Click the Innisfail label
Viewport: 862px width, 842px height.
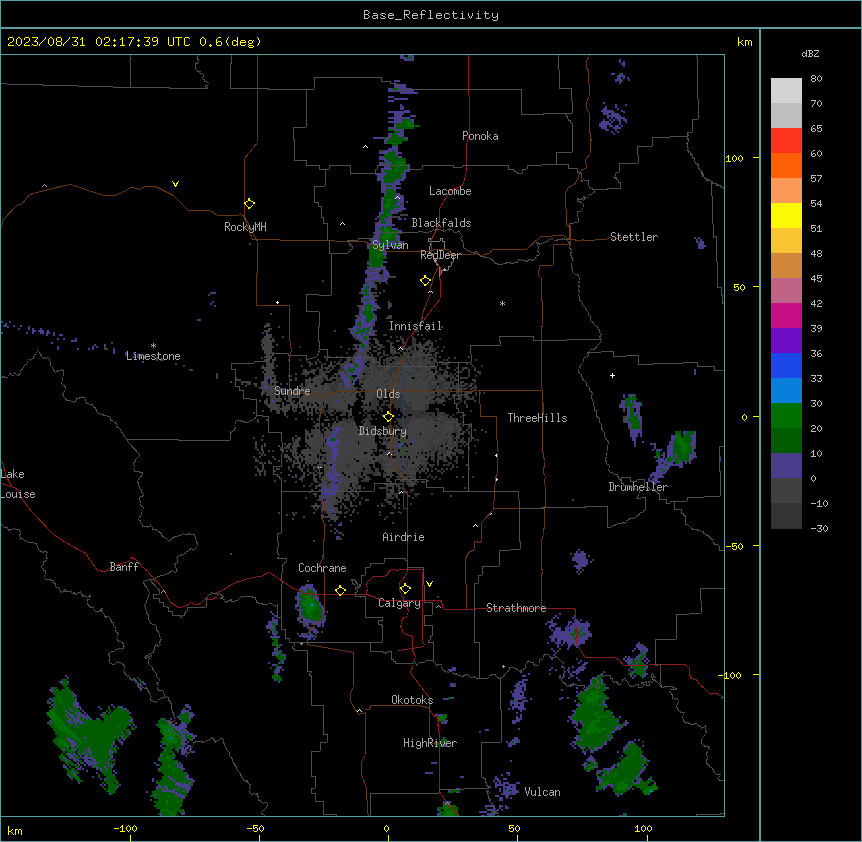[415, 326]
